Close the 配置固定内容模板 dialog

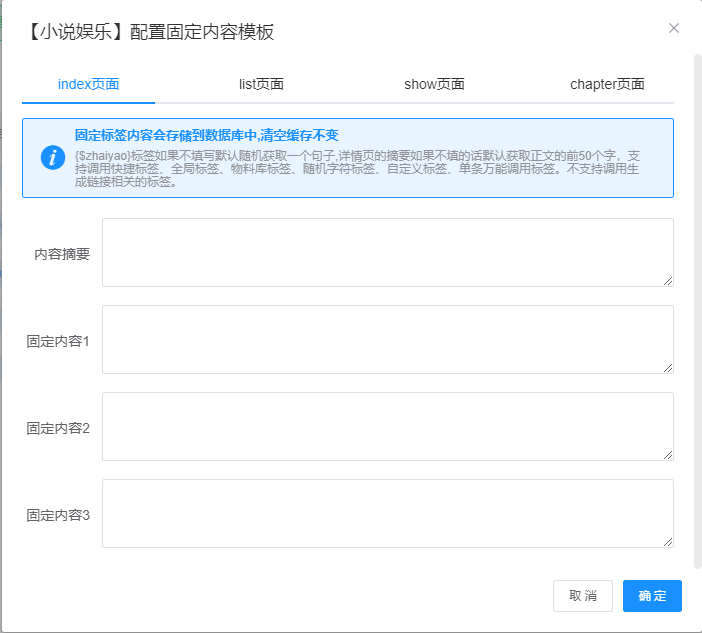coord(673,28)
